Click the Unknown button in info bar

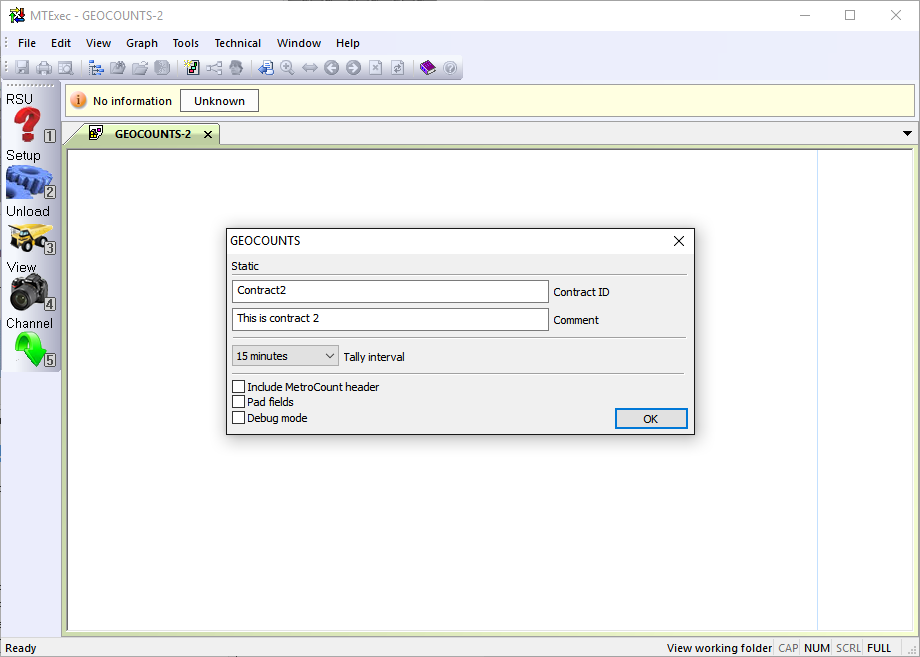(x=219, y=101)
